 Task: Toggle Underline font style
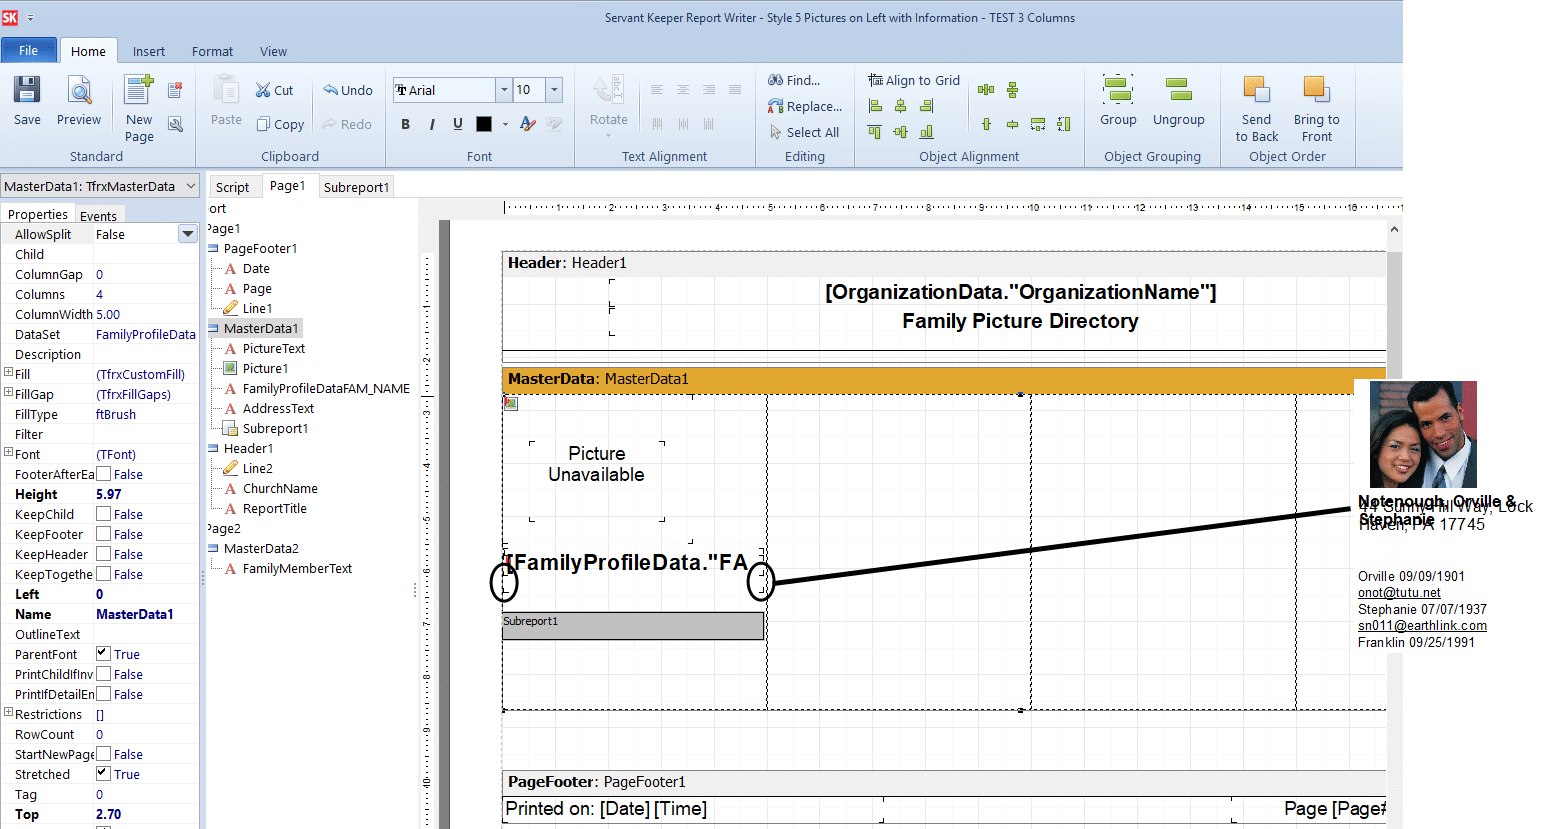[x=457, y=124]
